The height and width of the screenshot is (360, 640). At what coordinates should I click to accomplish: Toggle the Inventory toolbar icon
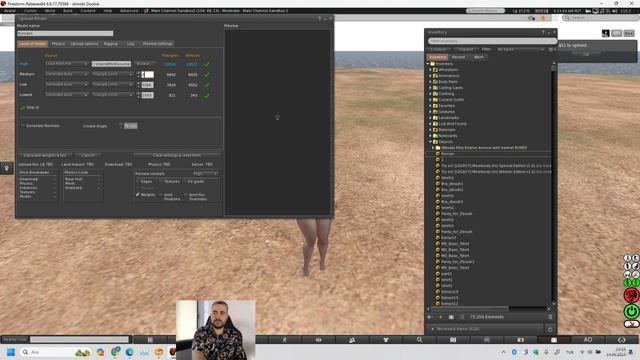point(554,340)
